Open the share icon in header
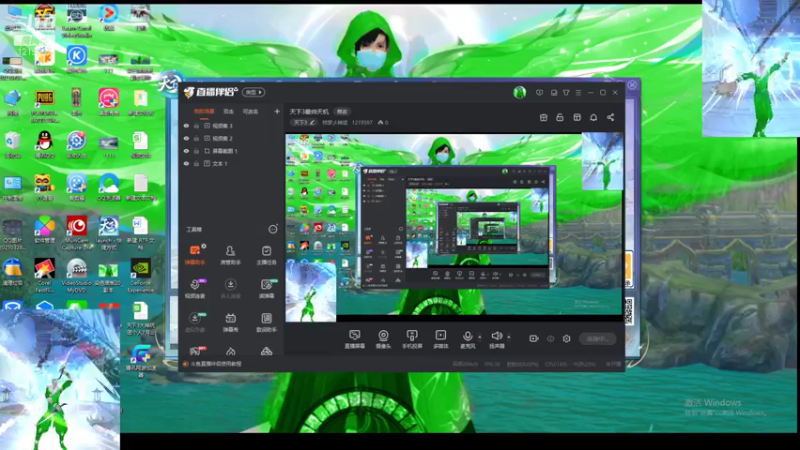 610,117
